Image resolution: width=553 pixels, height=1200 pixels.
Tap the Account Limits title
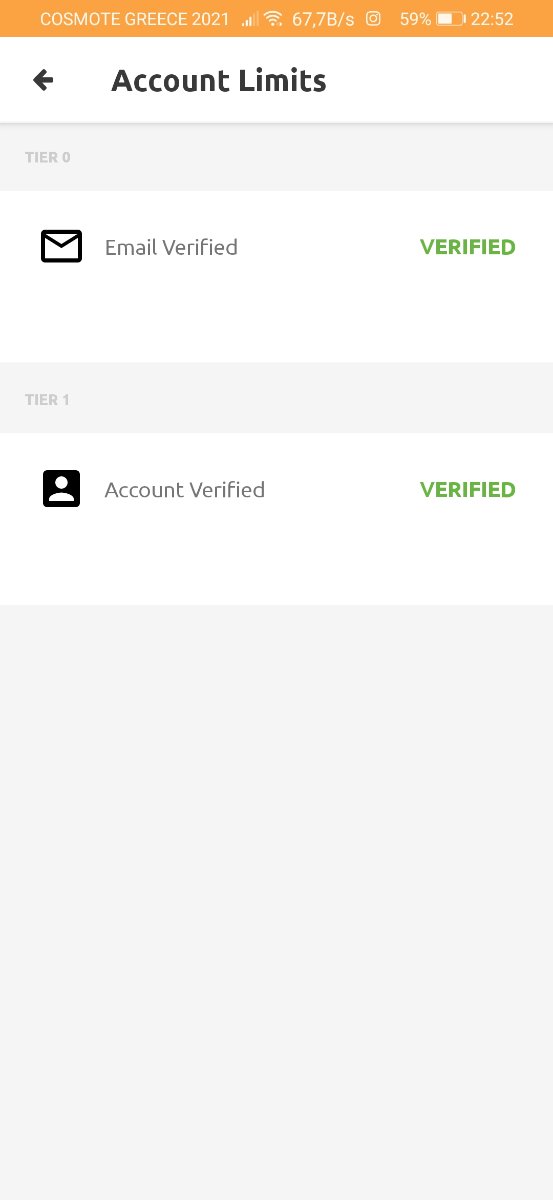coord(219,80)
